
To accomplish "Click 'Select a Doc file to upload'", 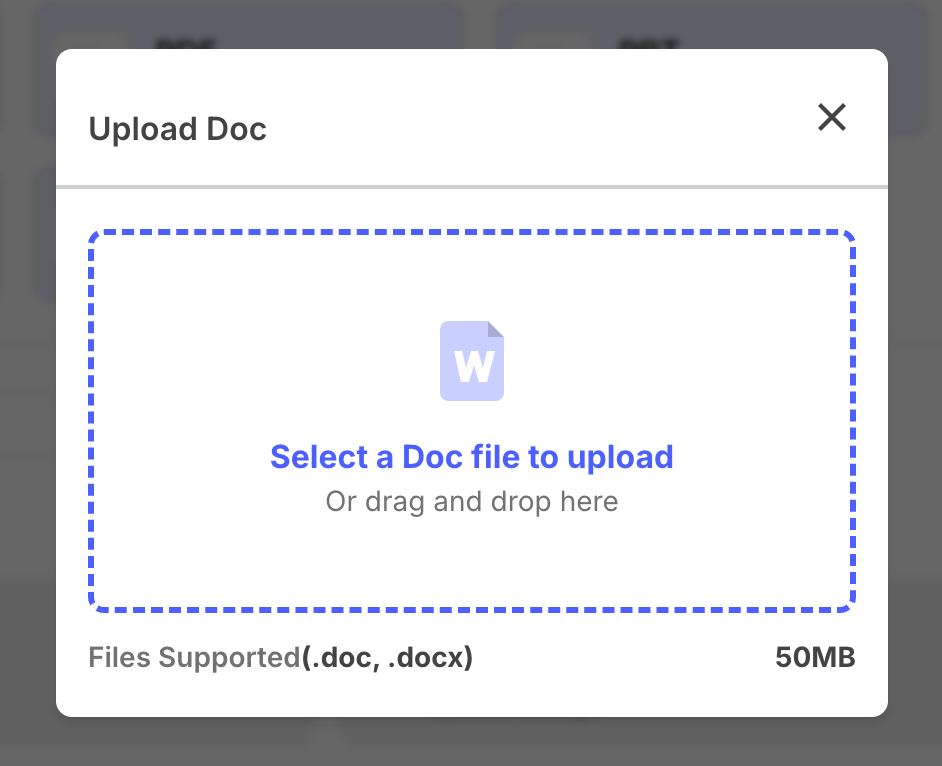I will 472,457.
